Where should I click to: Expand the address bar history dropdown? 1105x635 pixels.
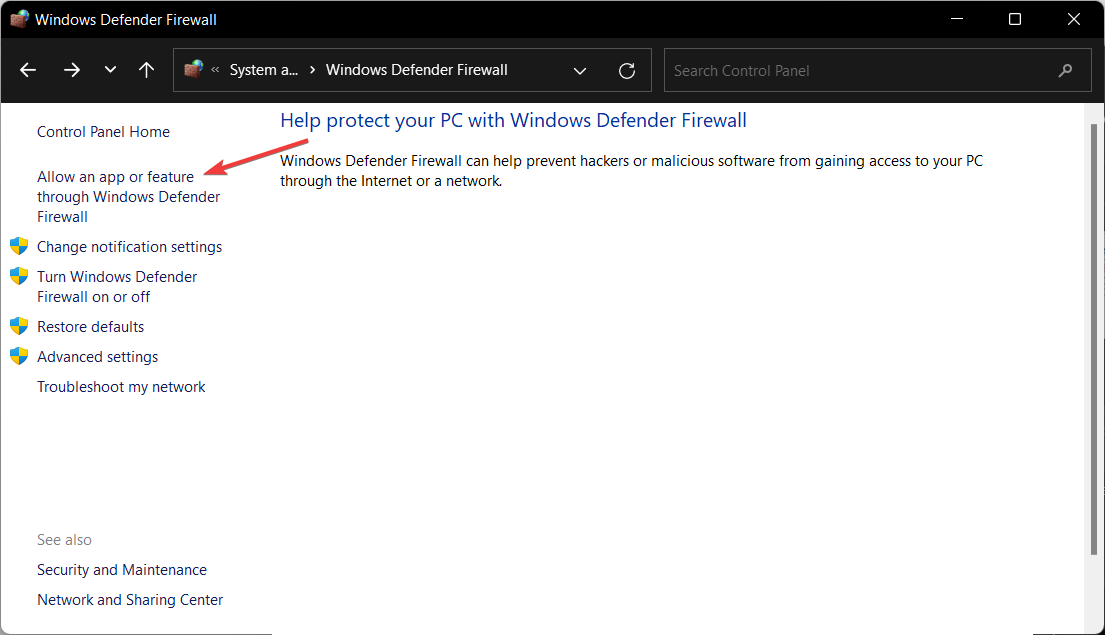pos(580,70)
